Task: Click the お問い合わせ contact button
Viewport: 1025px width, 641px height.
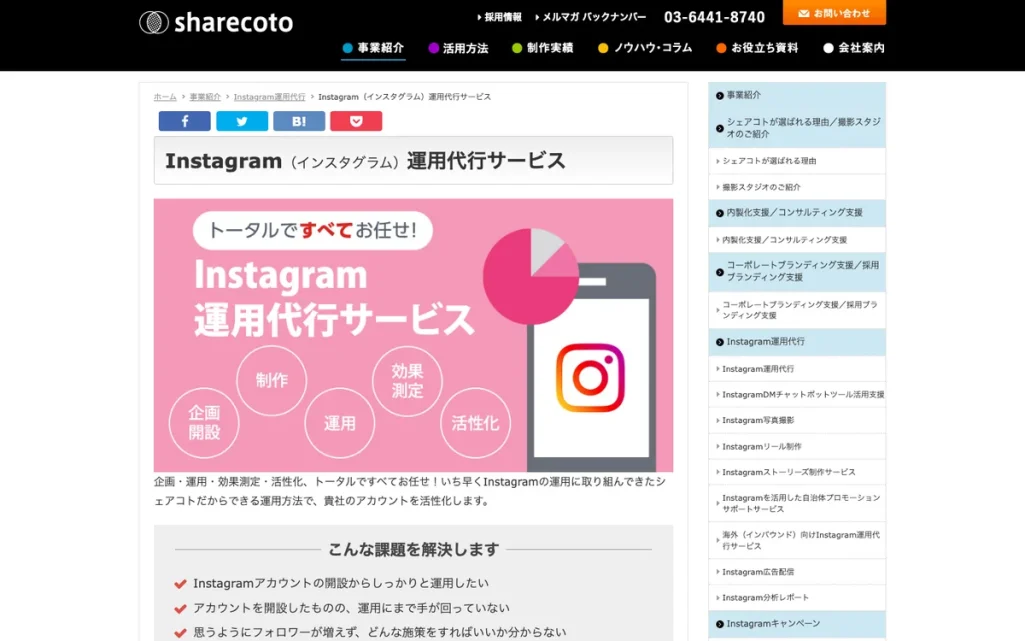Action: (x=834, y=12)
